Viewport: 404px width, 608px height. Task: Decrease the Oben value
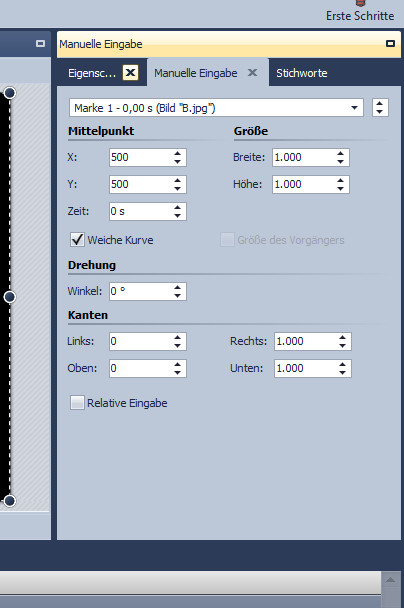(x=178, y=373)
